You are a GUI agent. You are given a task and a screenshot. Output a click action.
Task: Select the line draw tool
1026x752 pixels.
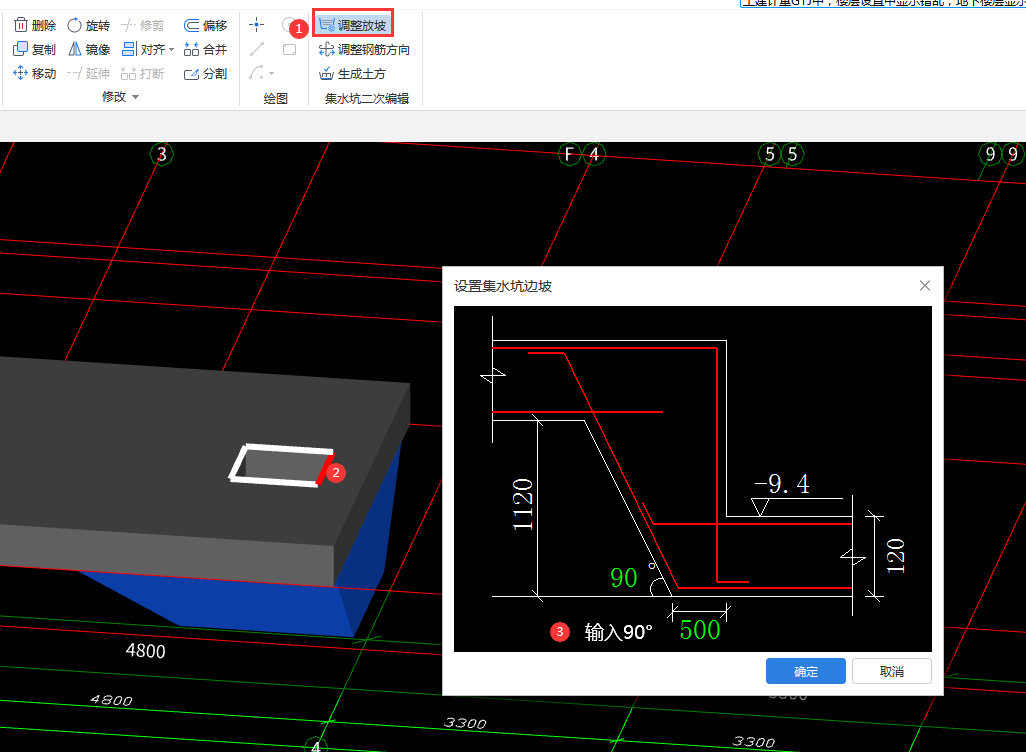point(256,49)
